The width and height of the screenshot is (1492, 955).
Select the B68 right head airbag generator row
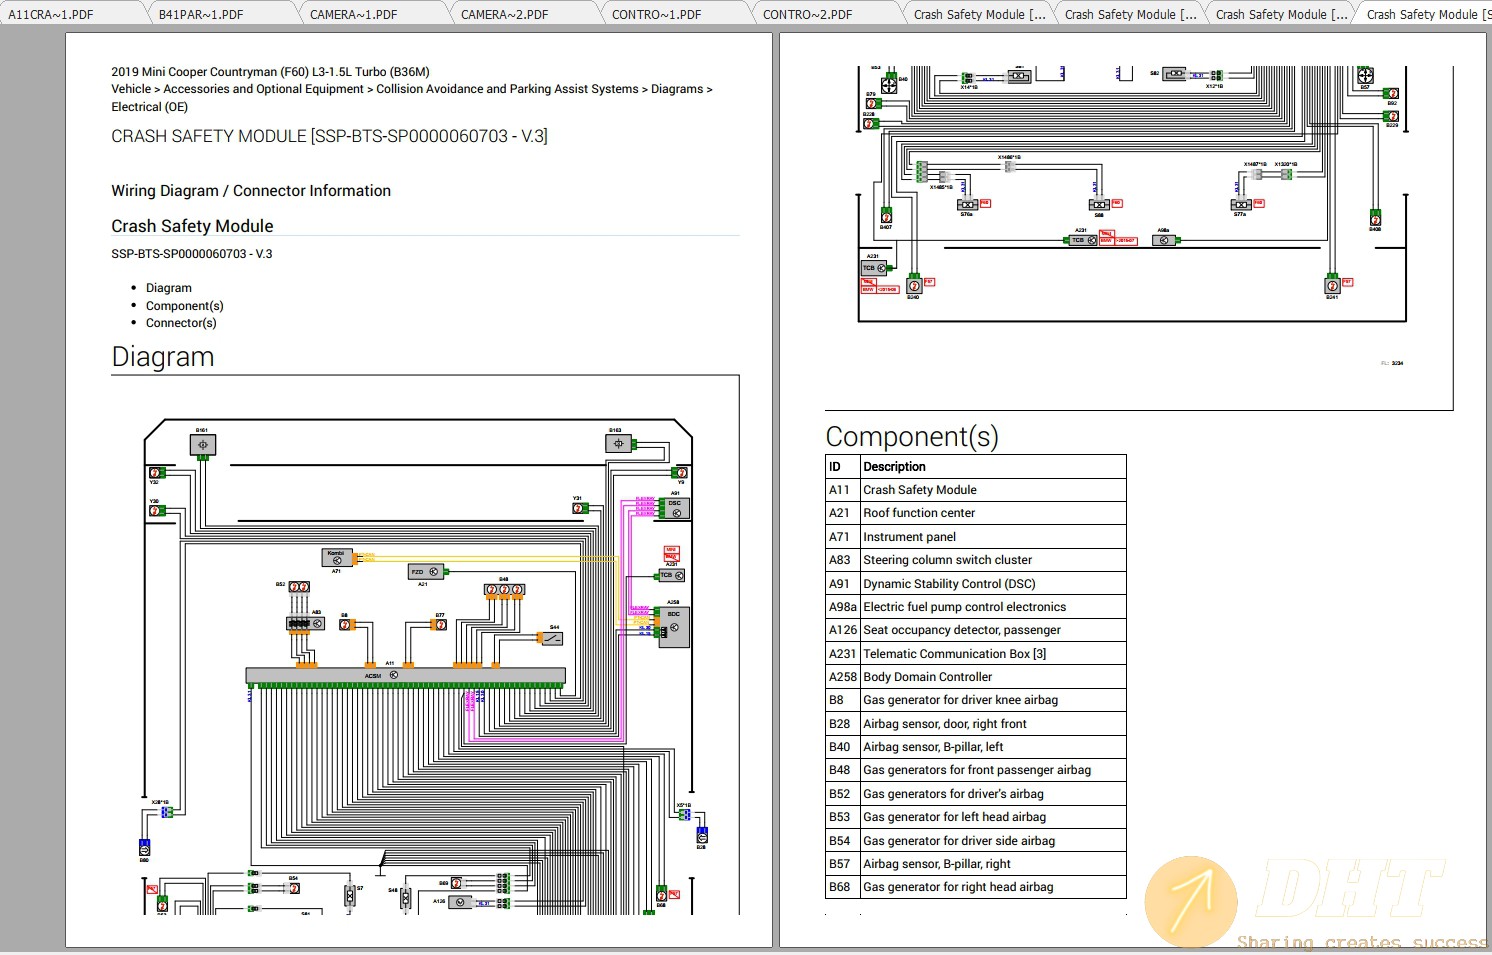[x=976, y=887]
